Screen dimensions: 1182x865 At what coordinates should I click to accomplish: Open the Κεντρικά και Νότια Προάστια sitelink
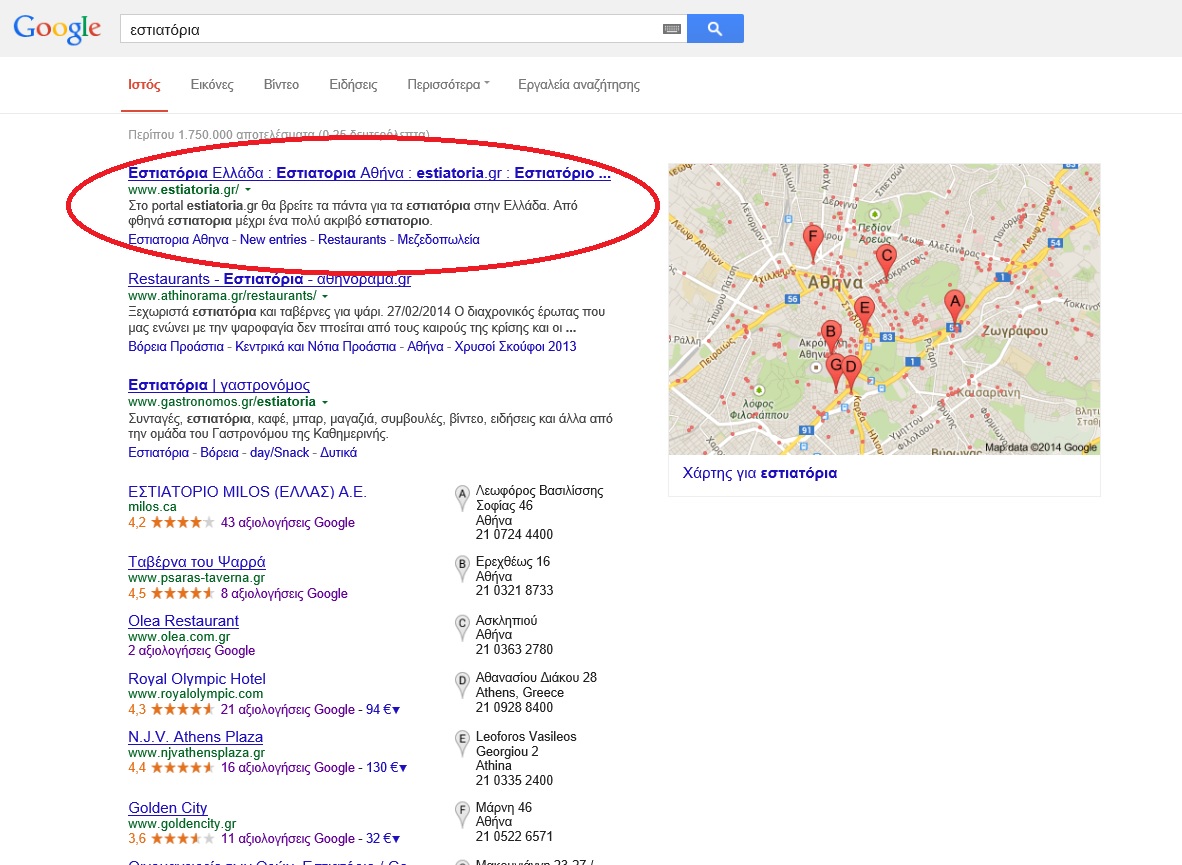pos(315,346)
